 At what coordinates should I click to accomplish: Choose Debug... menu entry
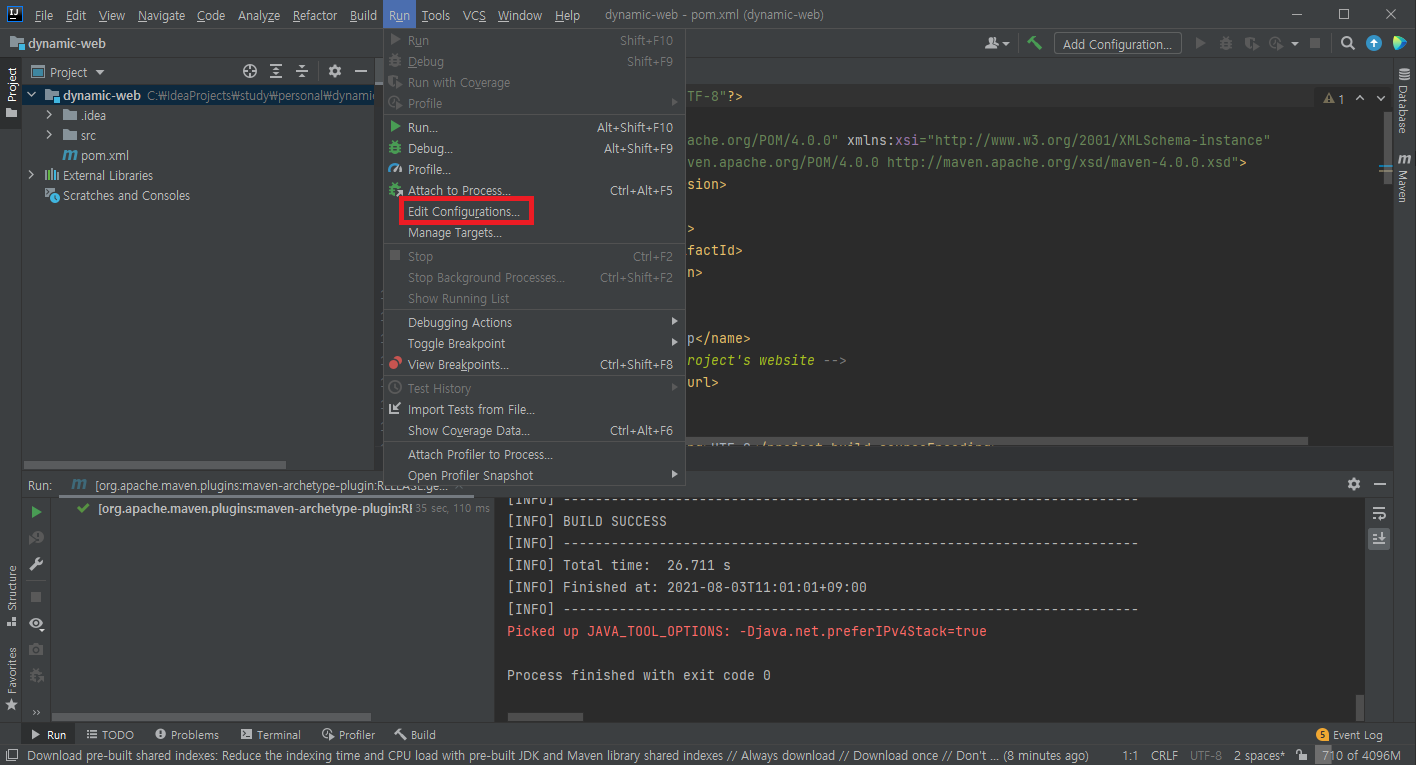[534, 148]
